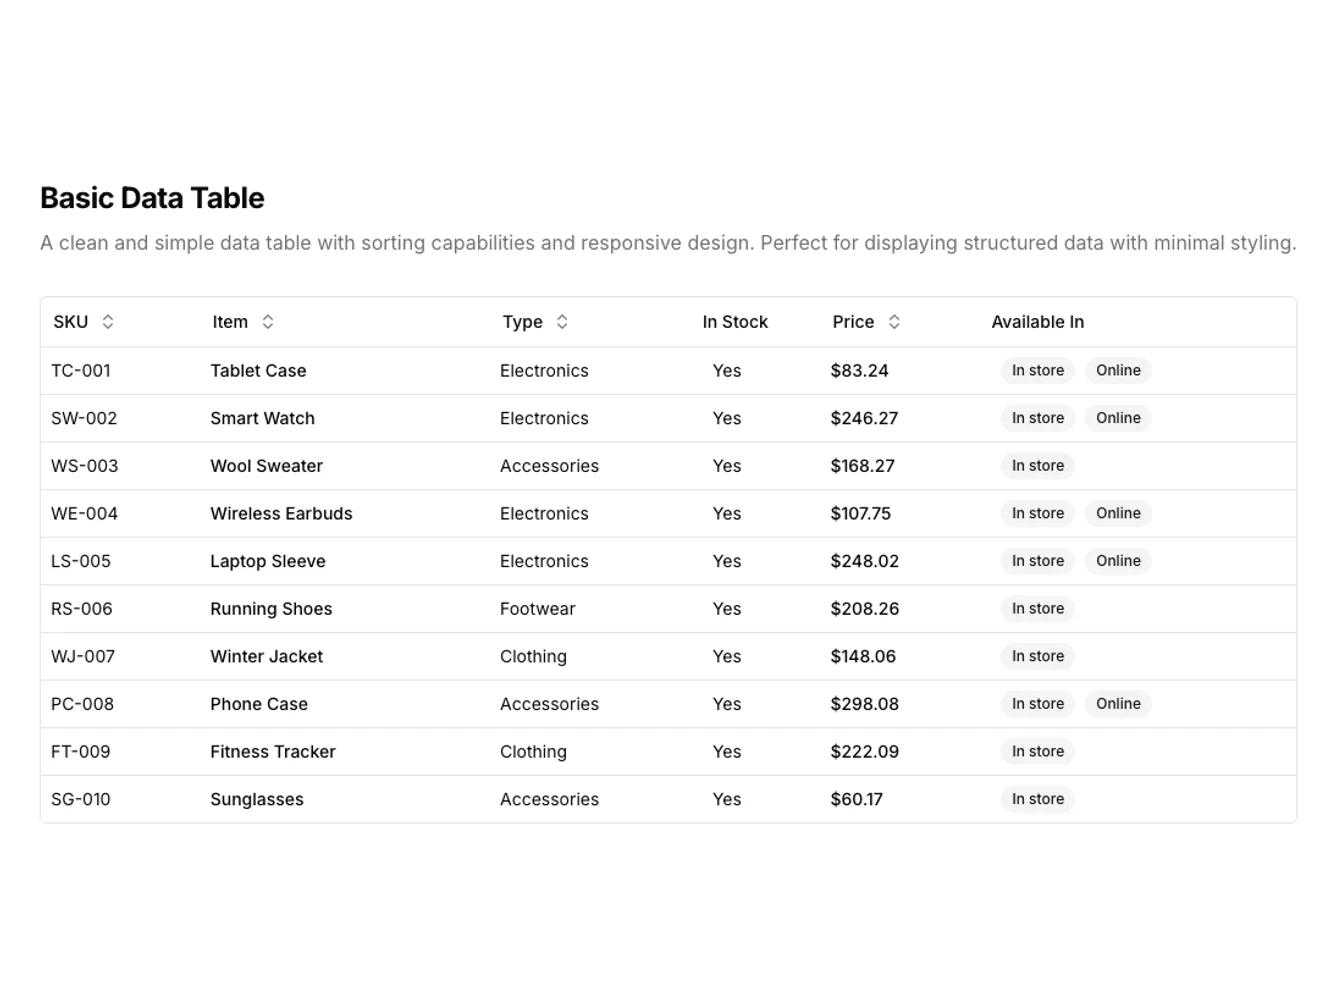This screenshot has height=1002, width=1336.
Task: Click the Running Shoes item name
Action: [x=271, y=608]
